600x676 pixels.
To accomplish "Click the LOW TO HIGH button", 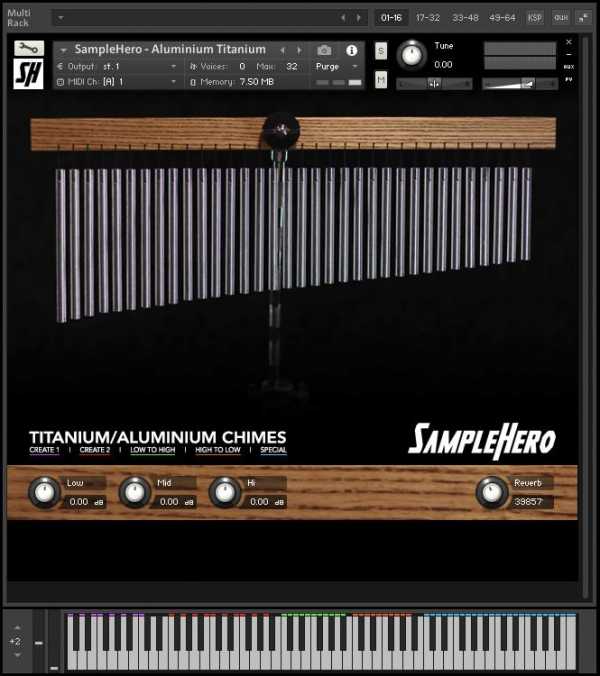I will (152, 451).
